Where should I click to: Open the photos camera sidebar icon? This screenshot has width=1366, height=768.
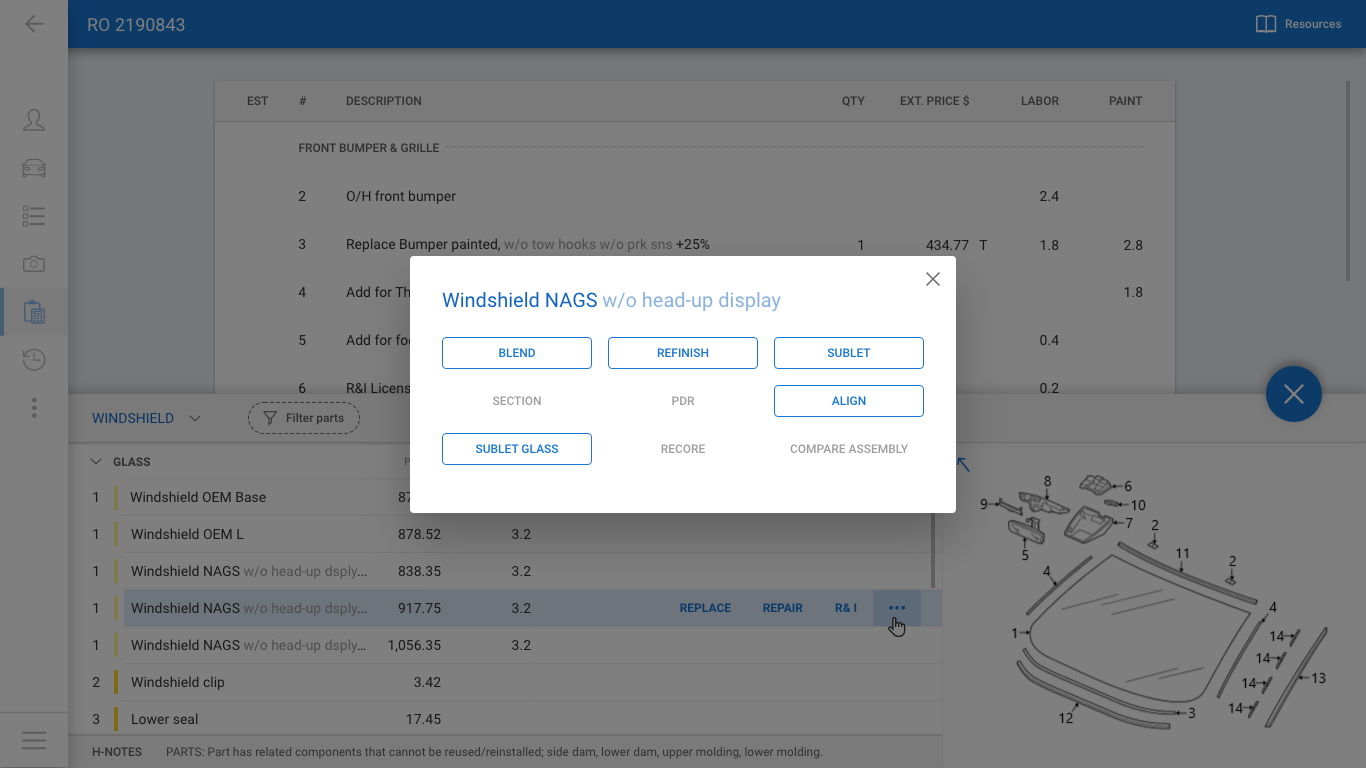pos(34,264)
